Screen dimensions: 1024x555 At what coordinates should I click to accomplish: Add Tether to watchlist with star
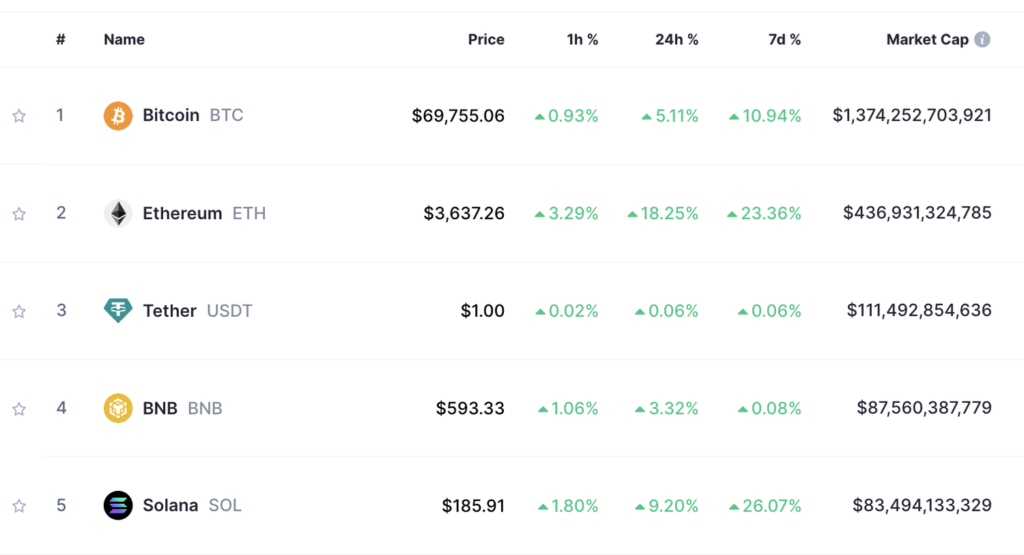(x=19, y=311)
